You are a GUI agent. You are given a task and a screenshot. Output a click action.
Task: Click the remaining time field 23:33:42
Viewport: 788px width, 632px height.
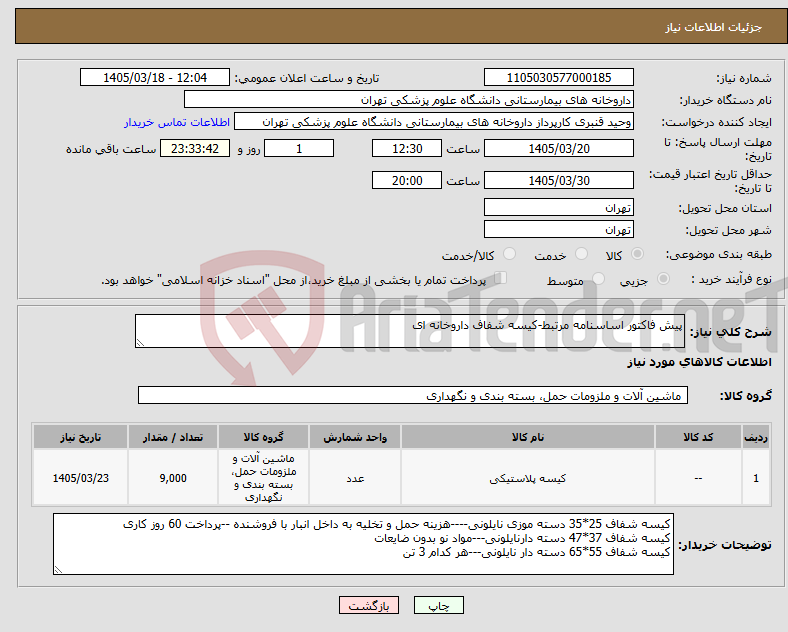(x=195, y=148)
